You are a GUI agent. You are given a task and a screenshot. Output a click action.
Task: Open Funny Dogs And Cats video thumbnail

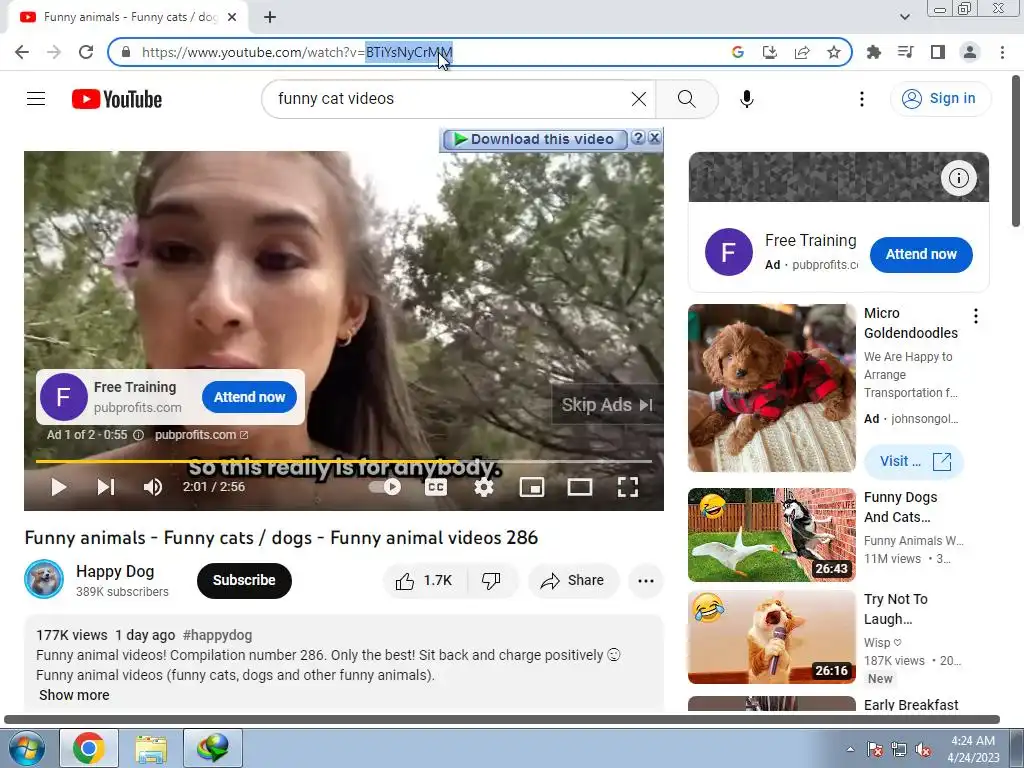click(772, 535)
